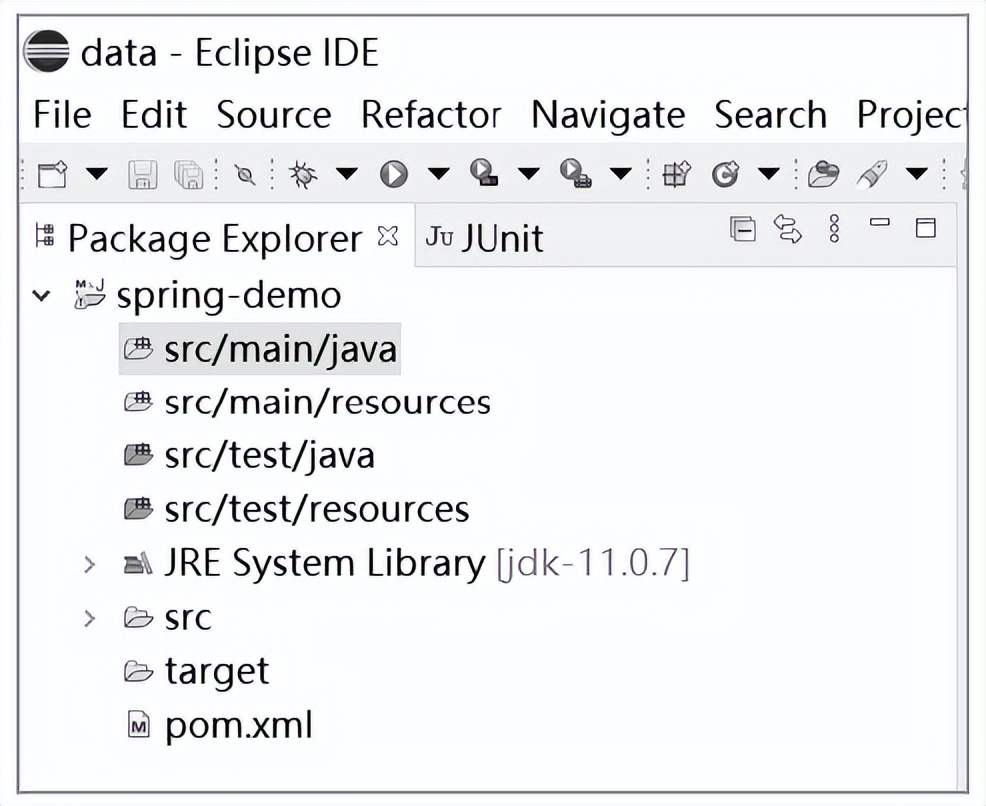The image size is (986, 806).
Task: Open the Refactor menu
Action: point(431,114)
